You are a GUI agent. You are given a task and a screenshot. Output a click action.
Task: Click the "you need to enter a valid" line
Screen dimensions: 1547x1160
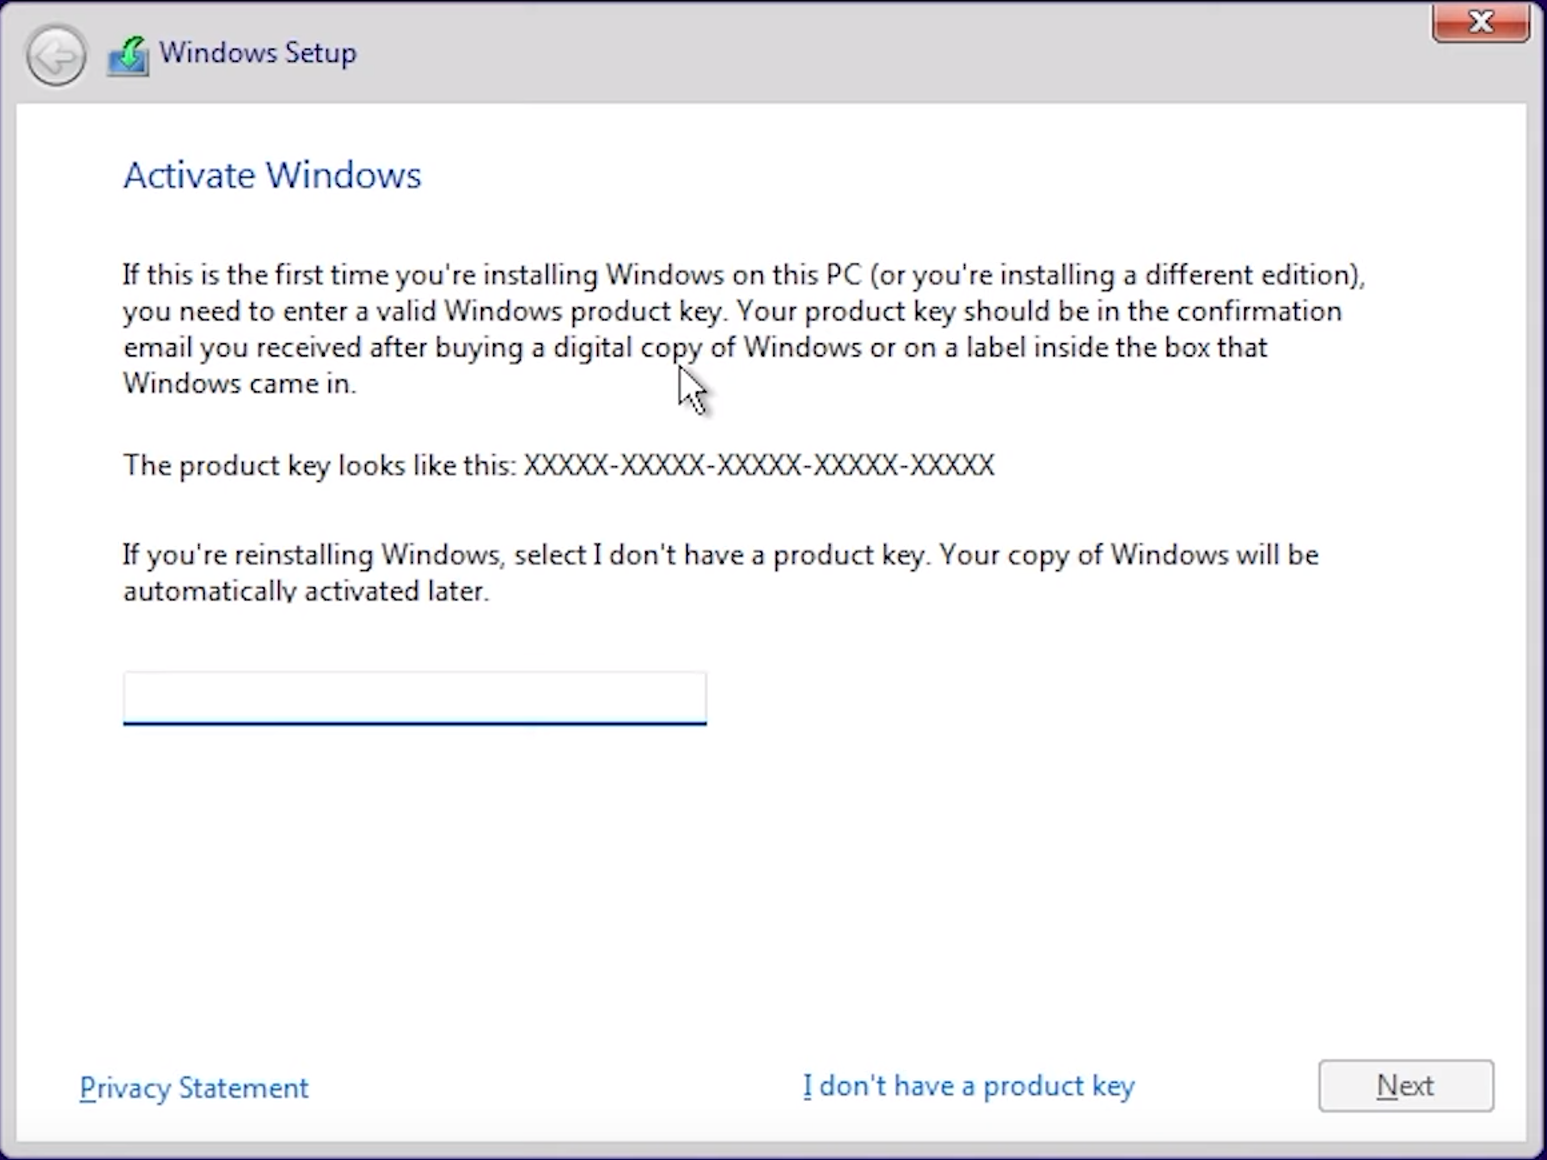731,311
